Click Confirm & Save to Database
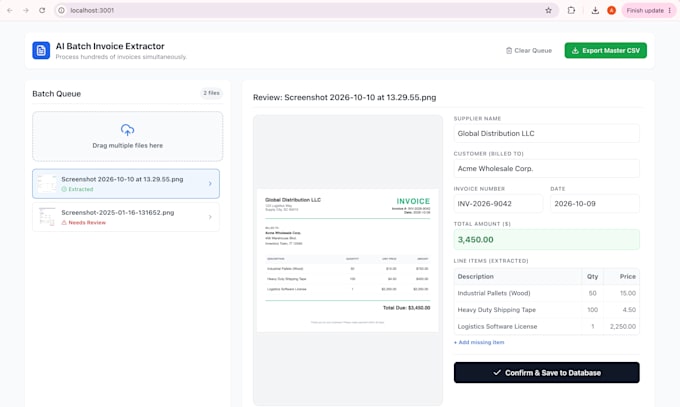This screenshot has width=680, height=407. [x=546, y=373]
